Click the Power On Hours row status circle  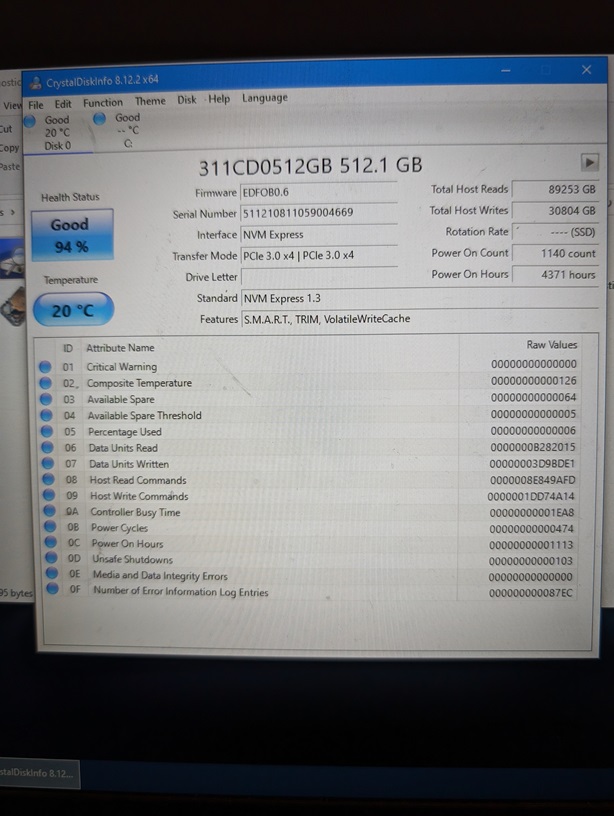click(51, 542)
